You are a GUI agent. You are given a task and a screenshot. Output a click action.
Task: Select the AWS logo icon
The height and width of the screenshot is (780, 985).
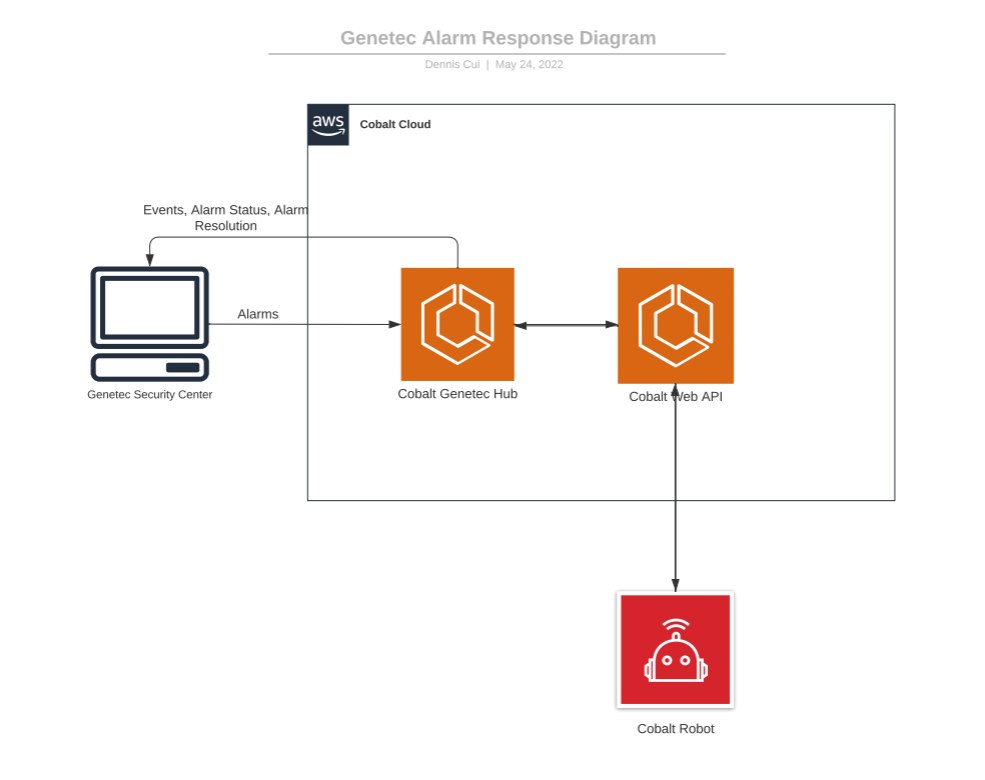tap(328, 124)
